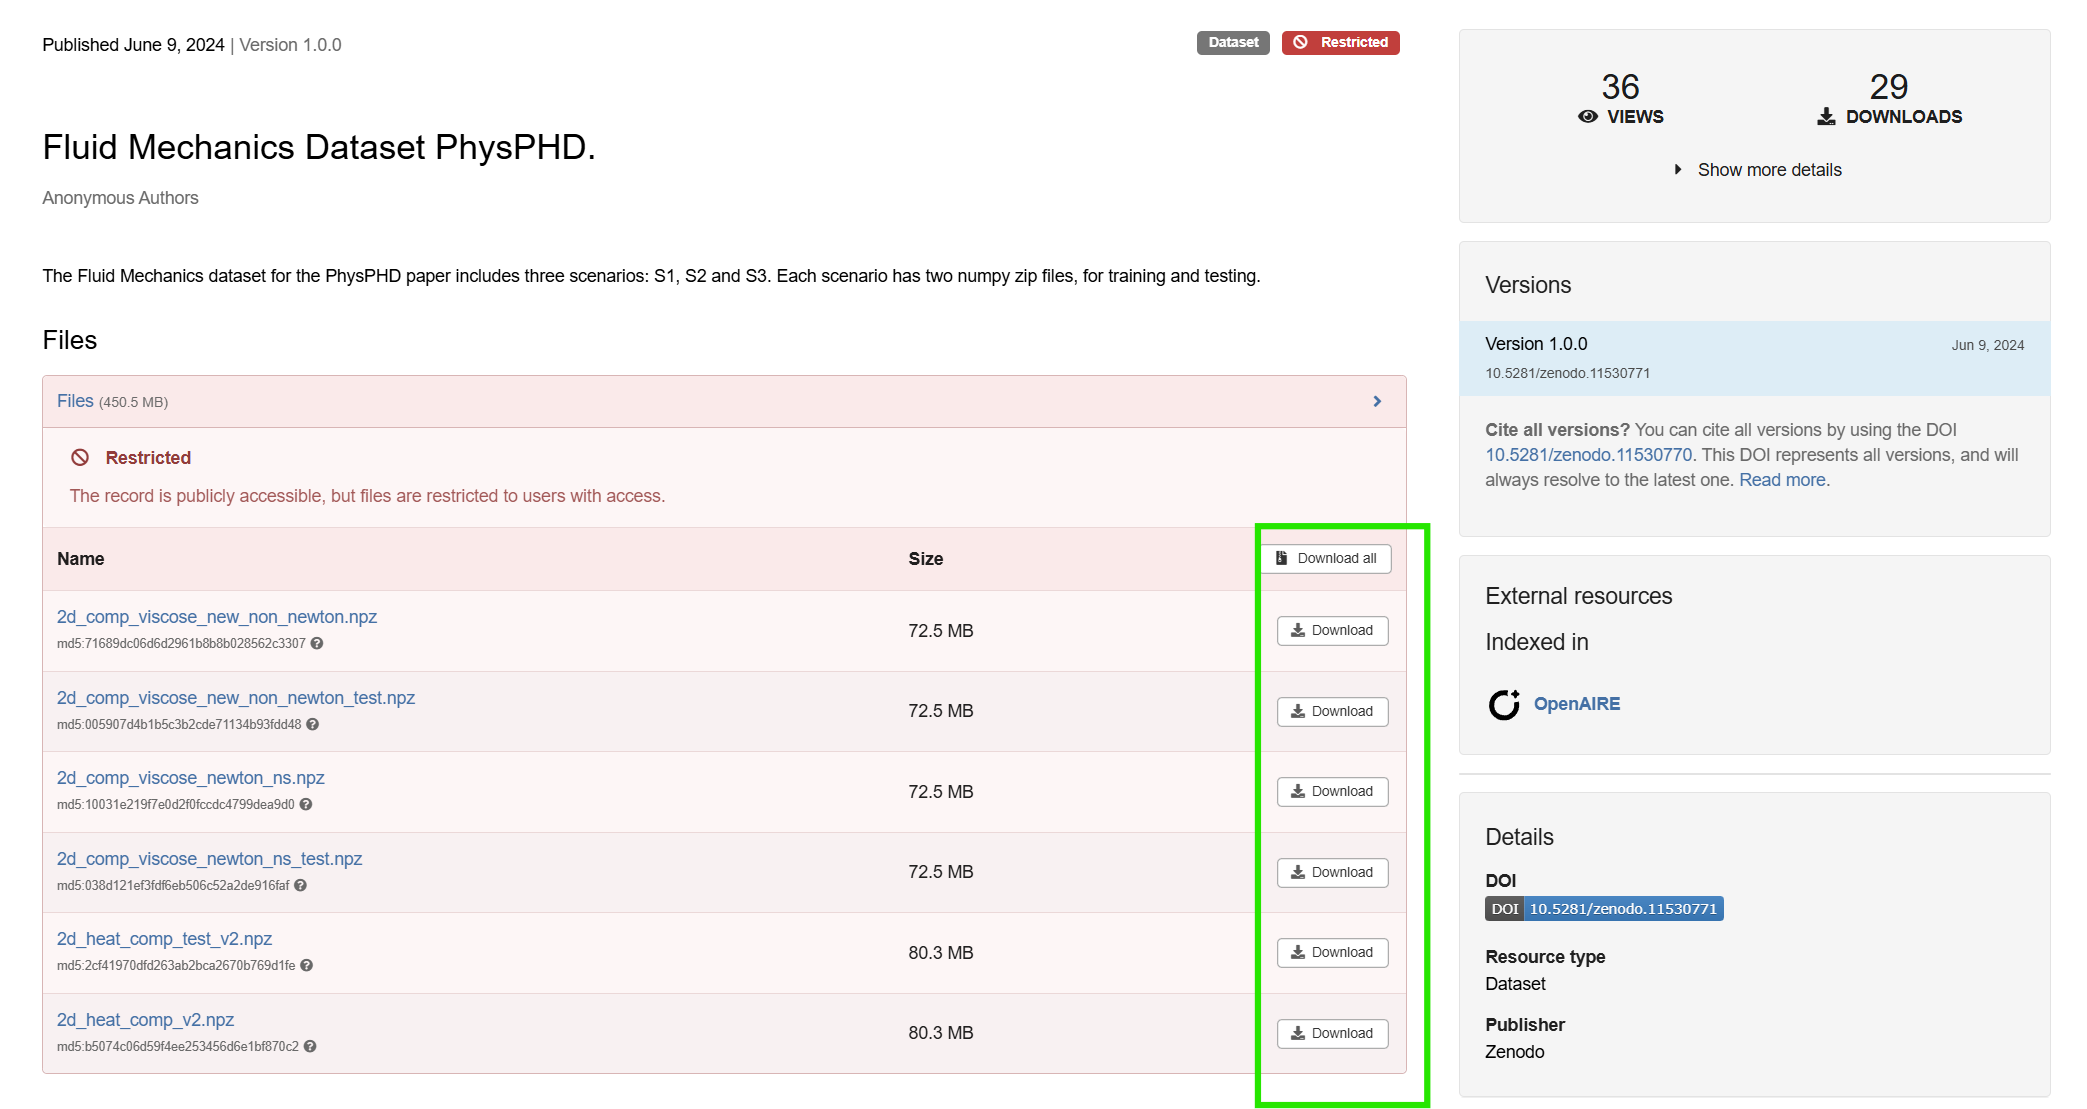Image resolution: width=2087 pixels, height=1109 pixels.
Task: Click the grey Dataset badge
Action: [x=1232, y=43]
